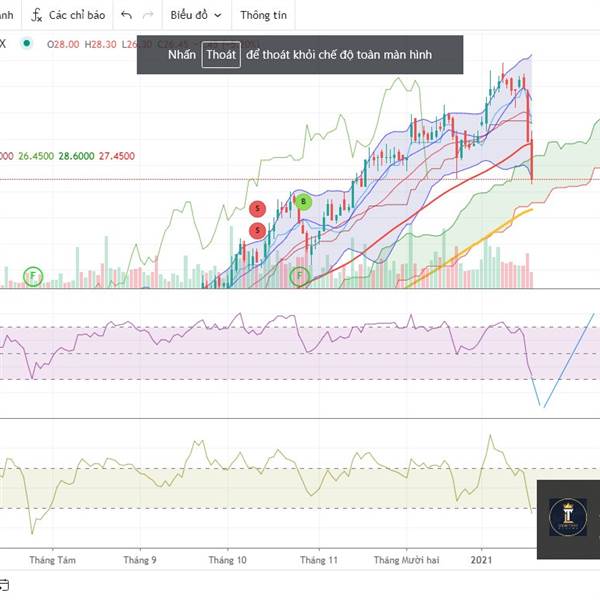Click the indicator value 27.4500

pos(117,156)
